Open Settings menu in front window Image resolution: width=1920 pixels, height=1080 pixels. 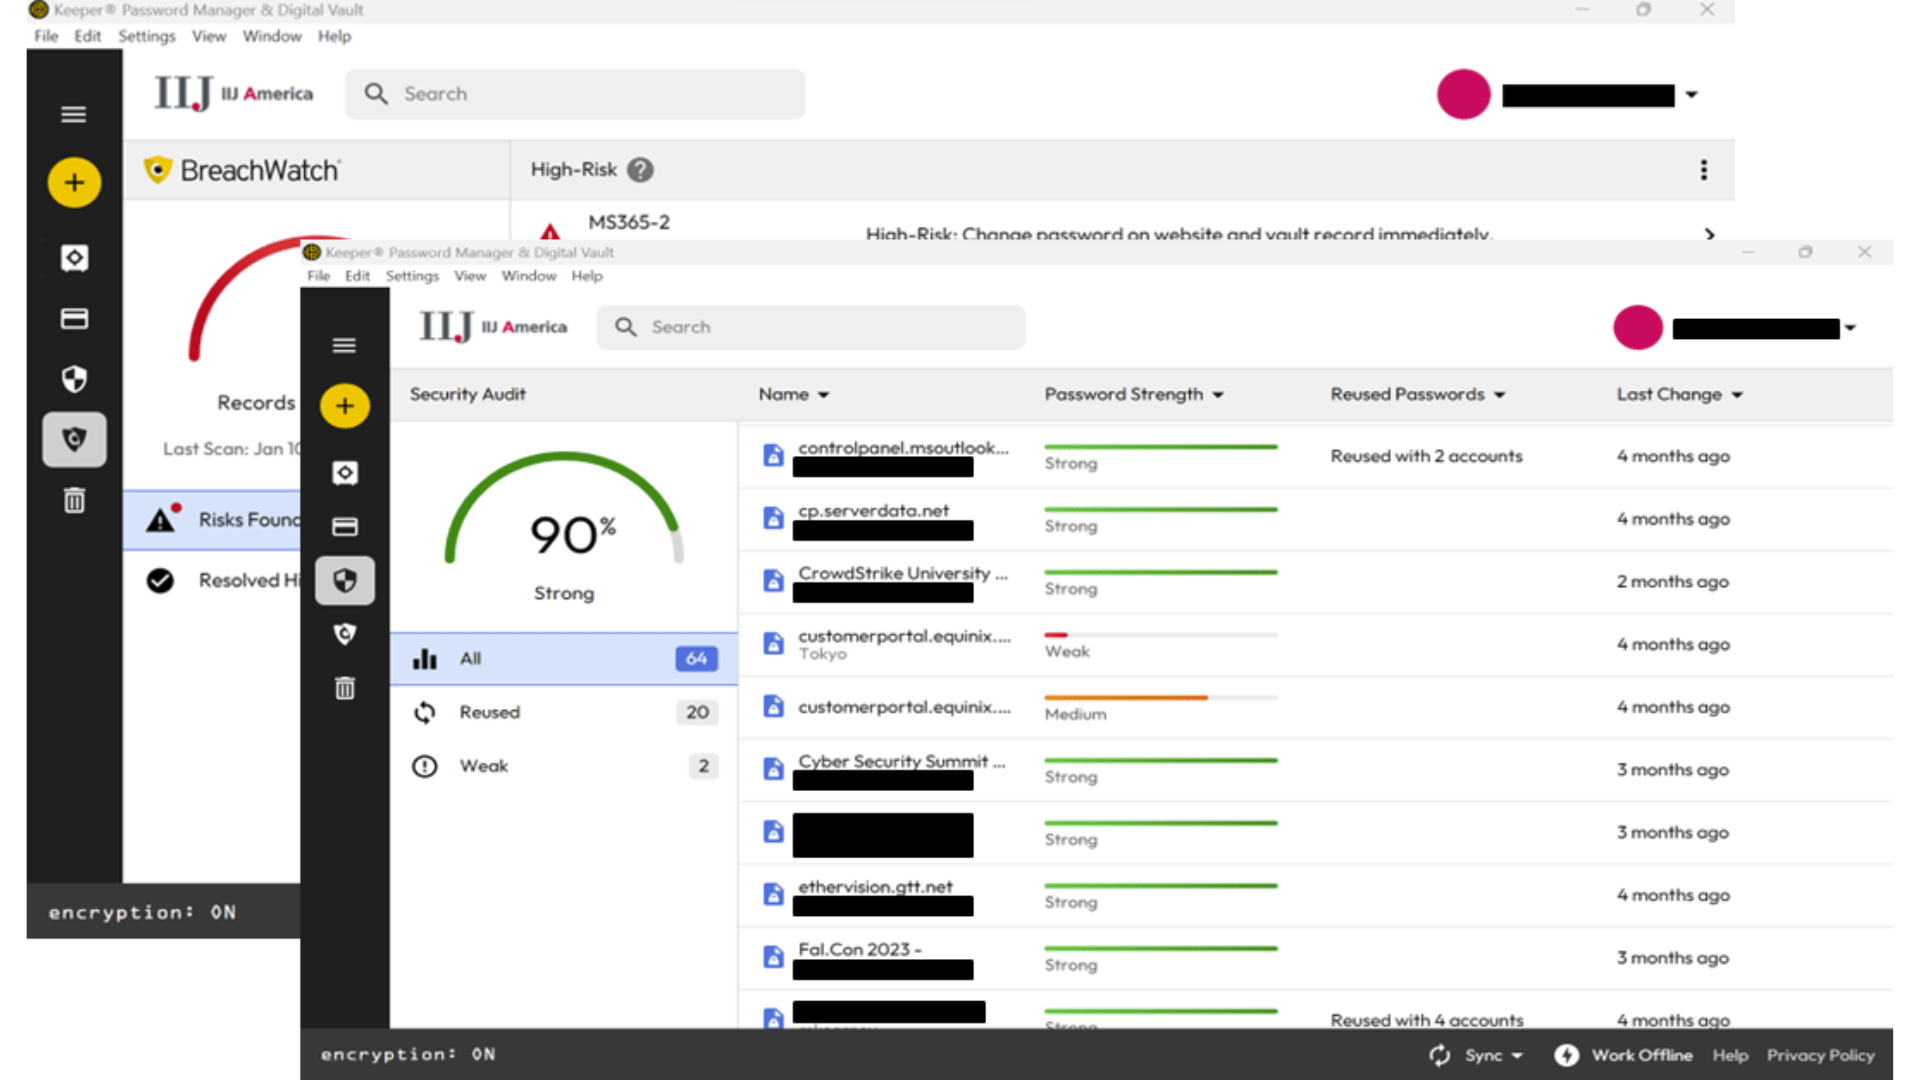tap(412, 276)
